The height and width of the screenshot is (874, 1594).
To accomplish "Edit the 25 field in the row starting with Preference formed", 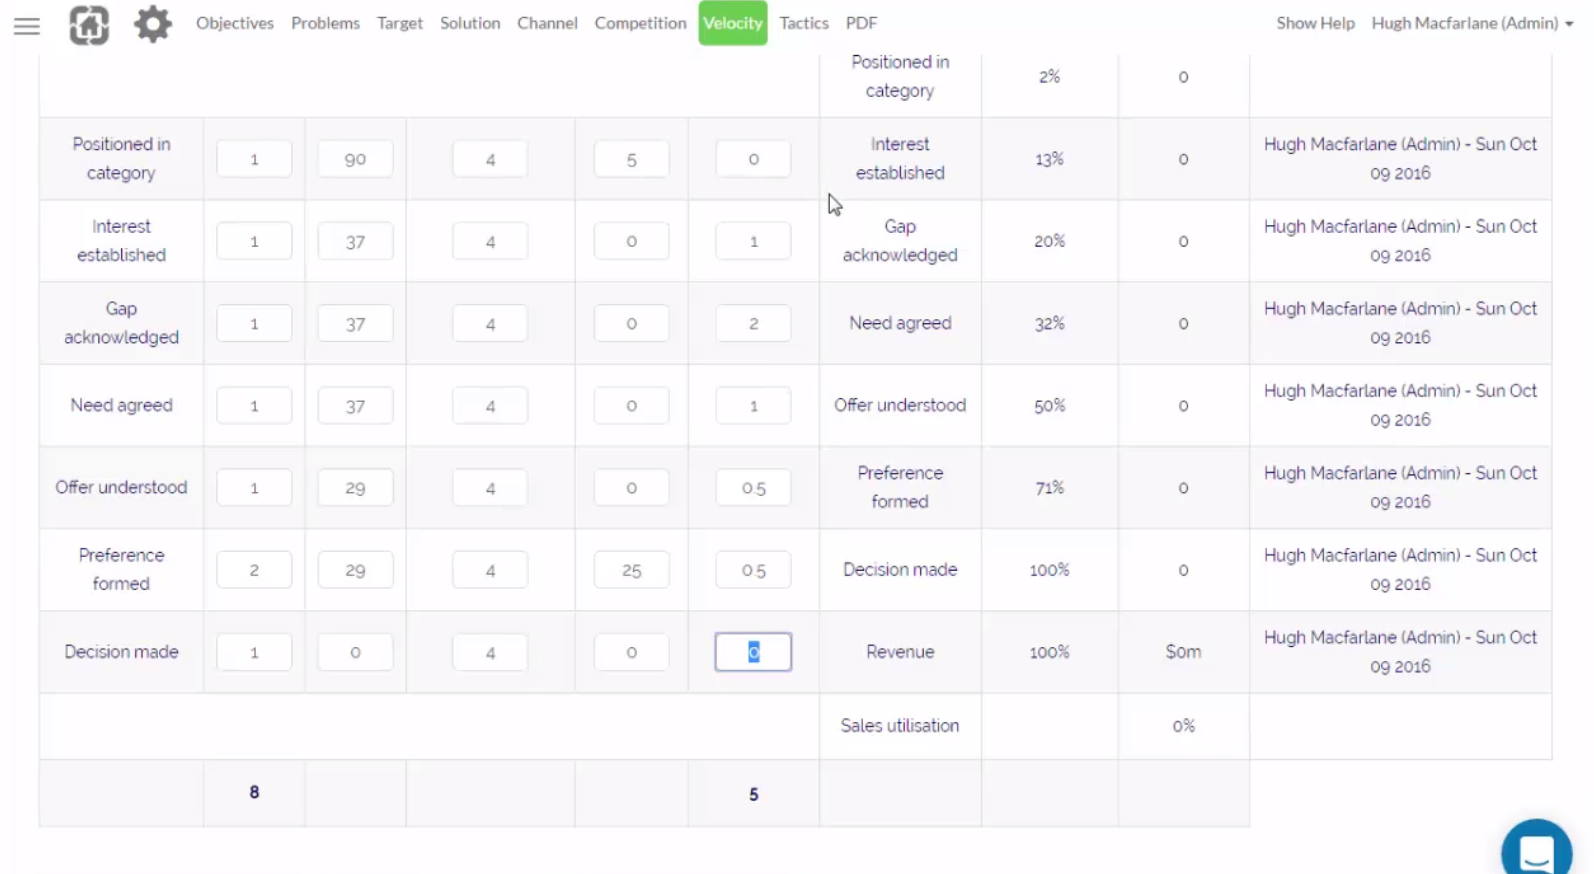I will (x=631, y=569).
